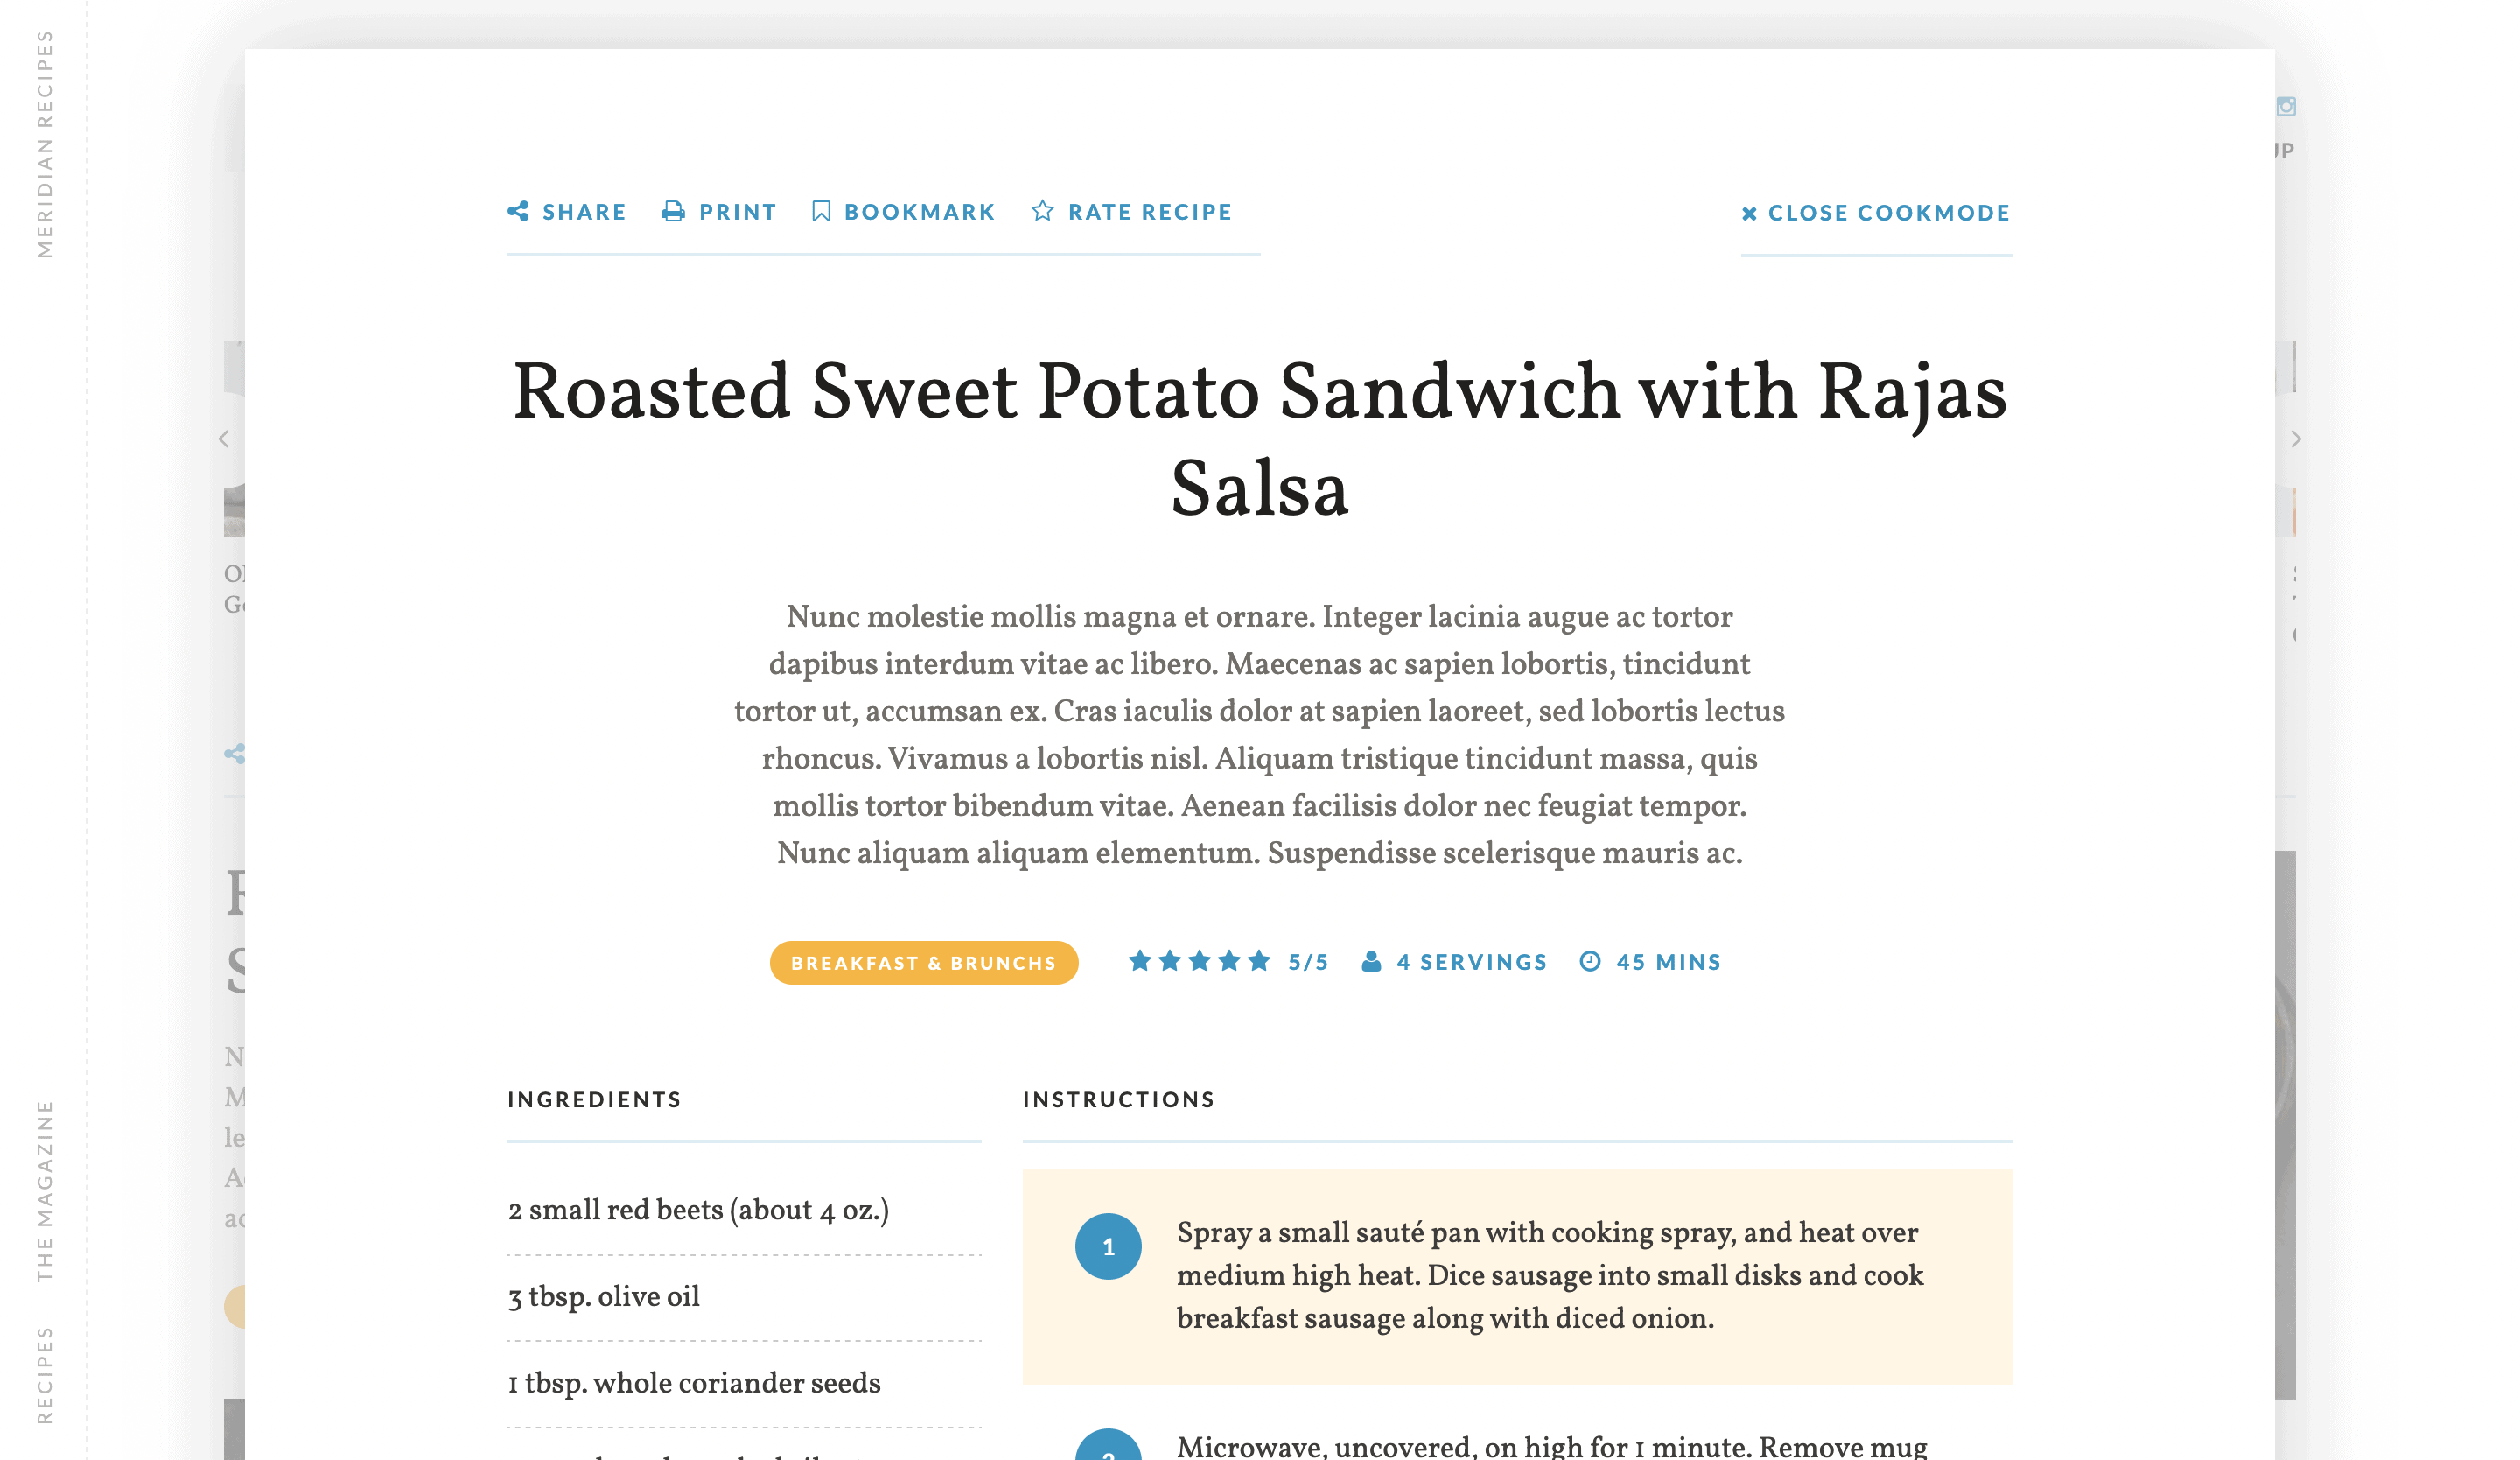Click the person icon beside 4 Servings
This screenshot has height=1460, width=2520.
pyautogui.click(x=1371, y=961)
